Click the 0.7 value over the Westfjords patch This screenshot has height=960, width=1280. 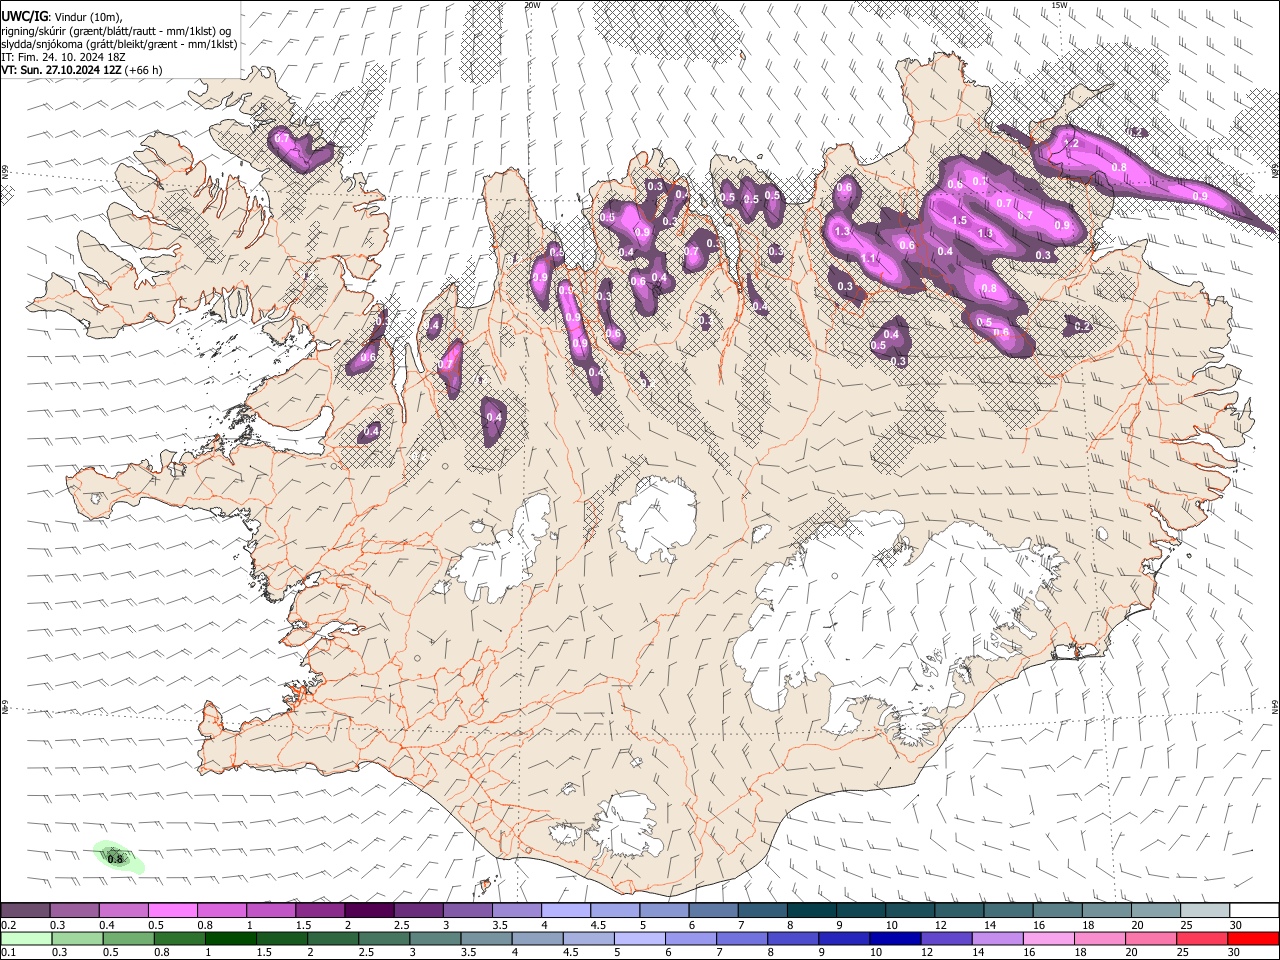pos(283,138)
